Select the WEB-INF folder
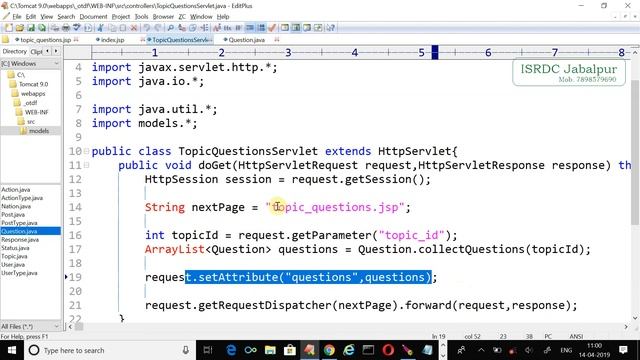Image resolution: width=640 pixels, height=360 pixels. point(37,112)
